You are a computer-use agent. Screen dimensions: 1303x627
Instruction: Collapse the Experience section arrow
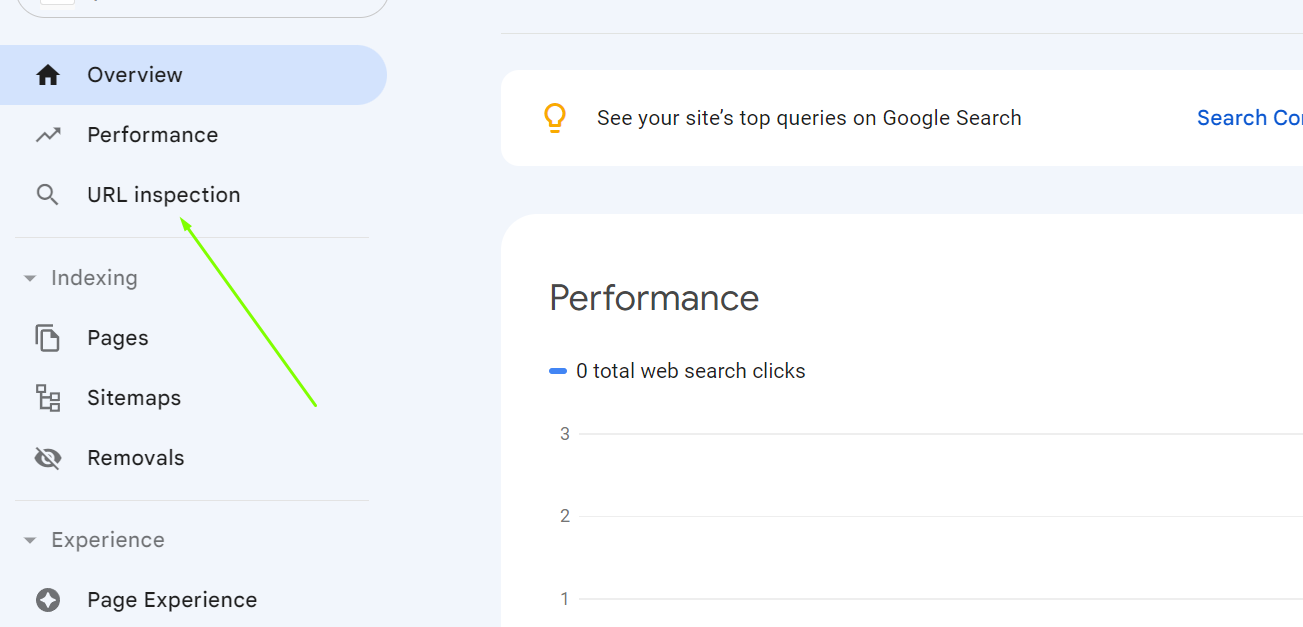(30, 540)
